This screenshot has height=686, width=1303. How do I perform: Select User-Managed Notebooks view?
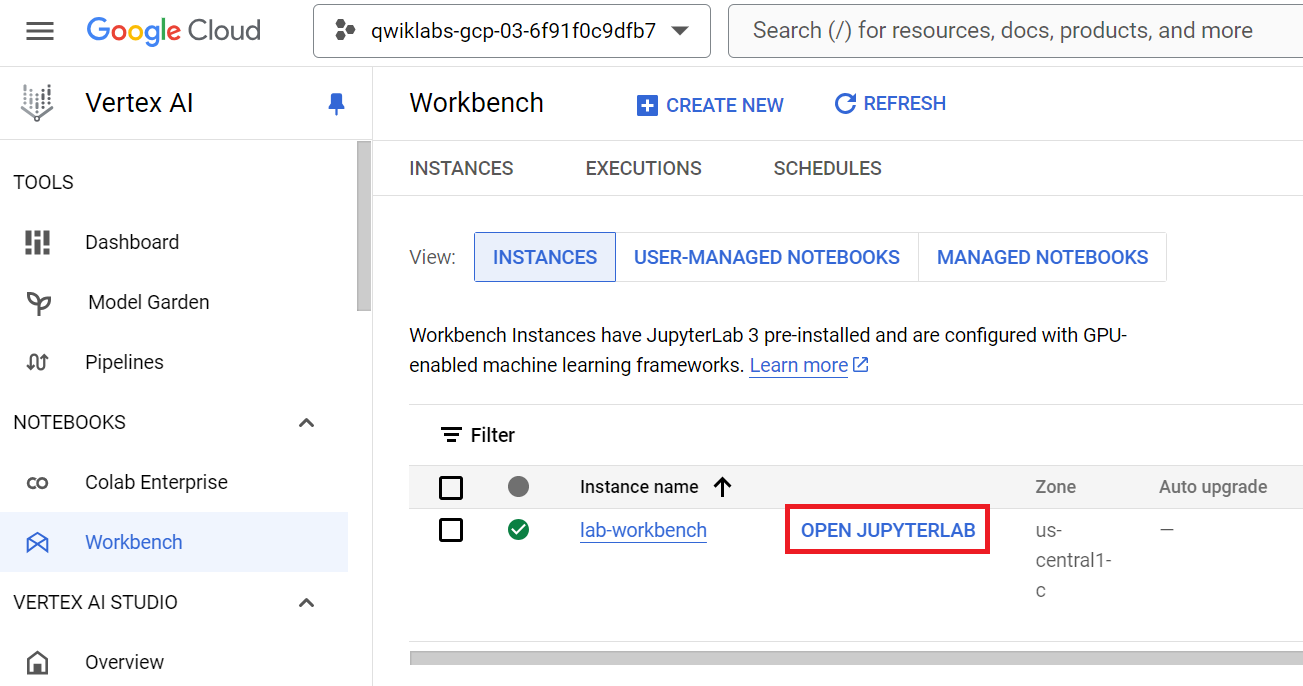[767, 257]
